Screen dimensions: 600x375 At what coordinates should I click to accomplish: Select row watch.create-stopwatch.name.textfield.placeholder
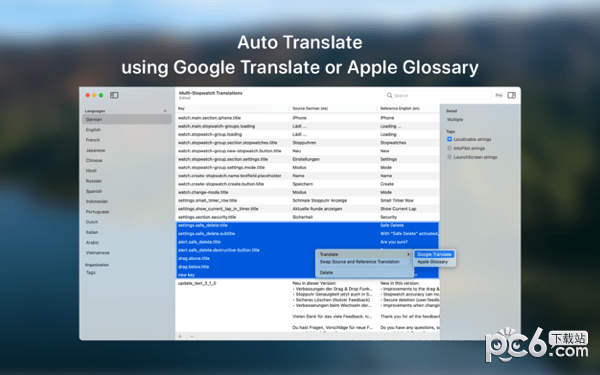tap(308, 176)
